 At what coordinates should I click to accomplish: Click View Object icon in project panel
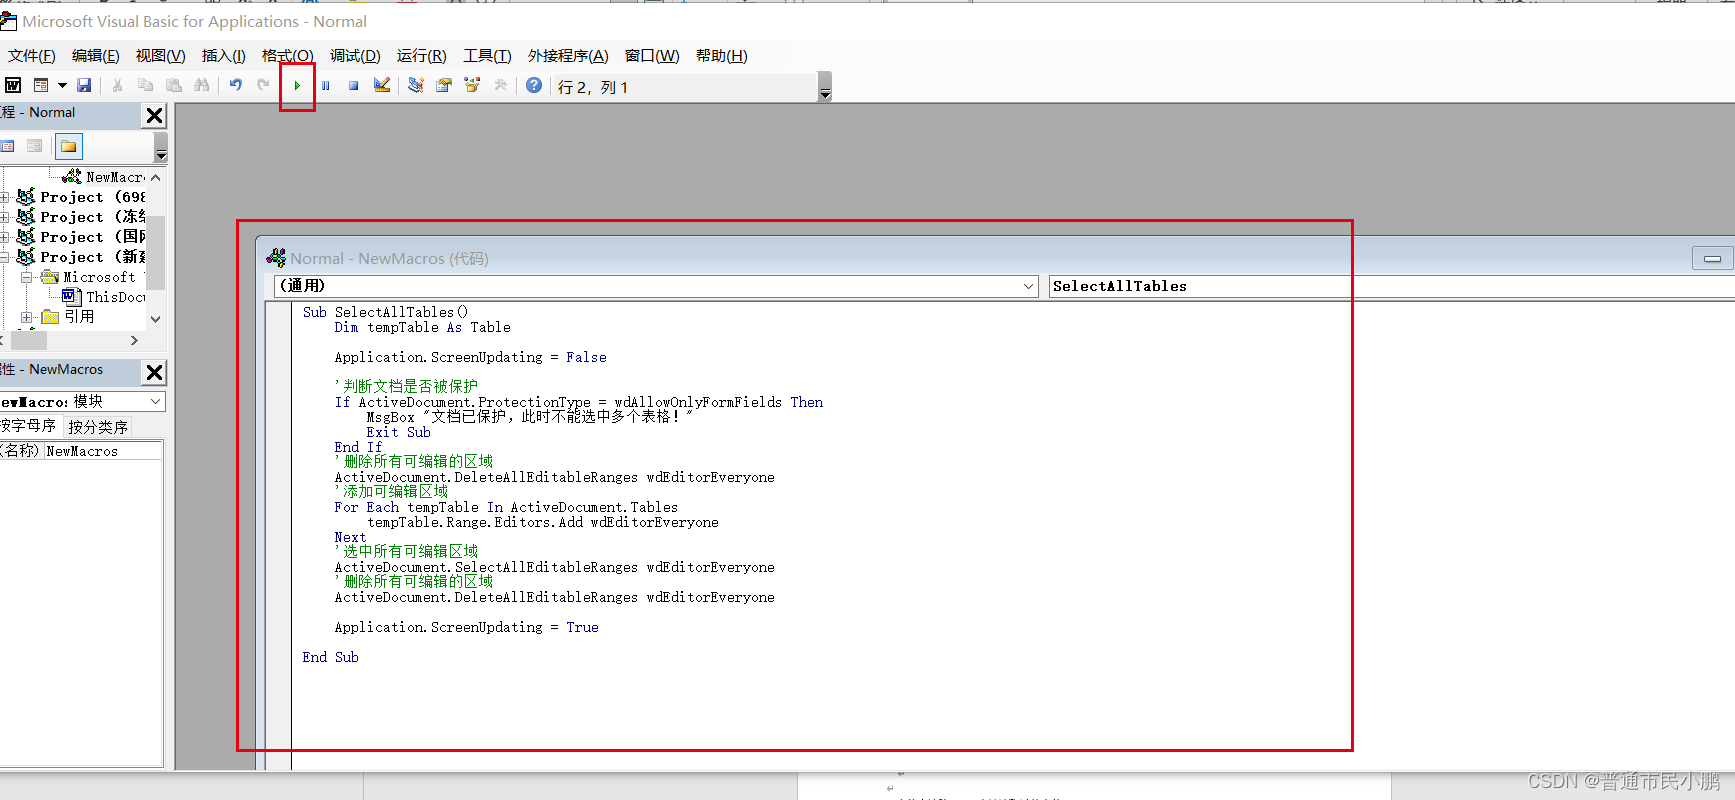coord(35,147)
